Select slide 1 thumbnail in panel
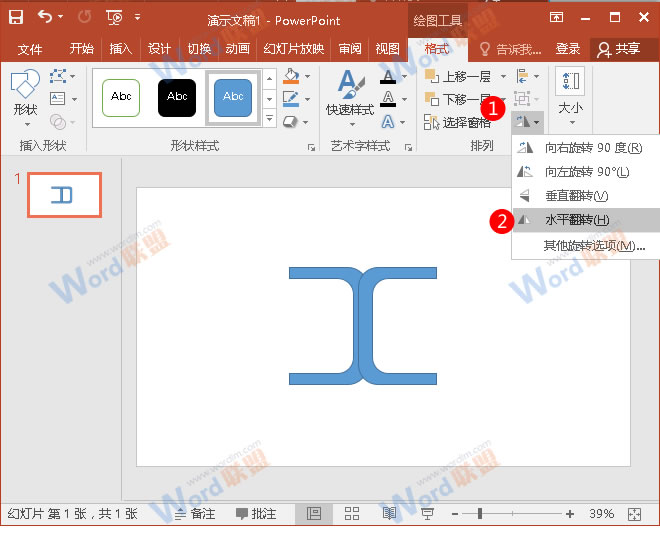The image size is (660, 533). point(64,195)
